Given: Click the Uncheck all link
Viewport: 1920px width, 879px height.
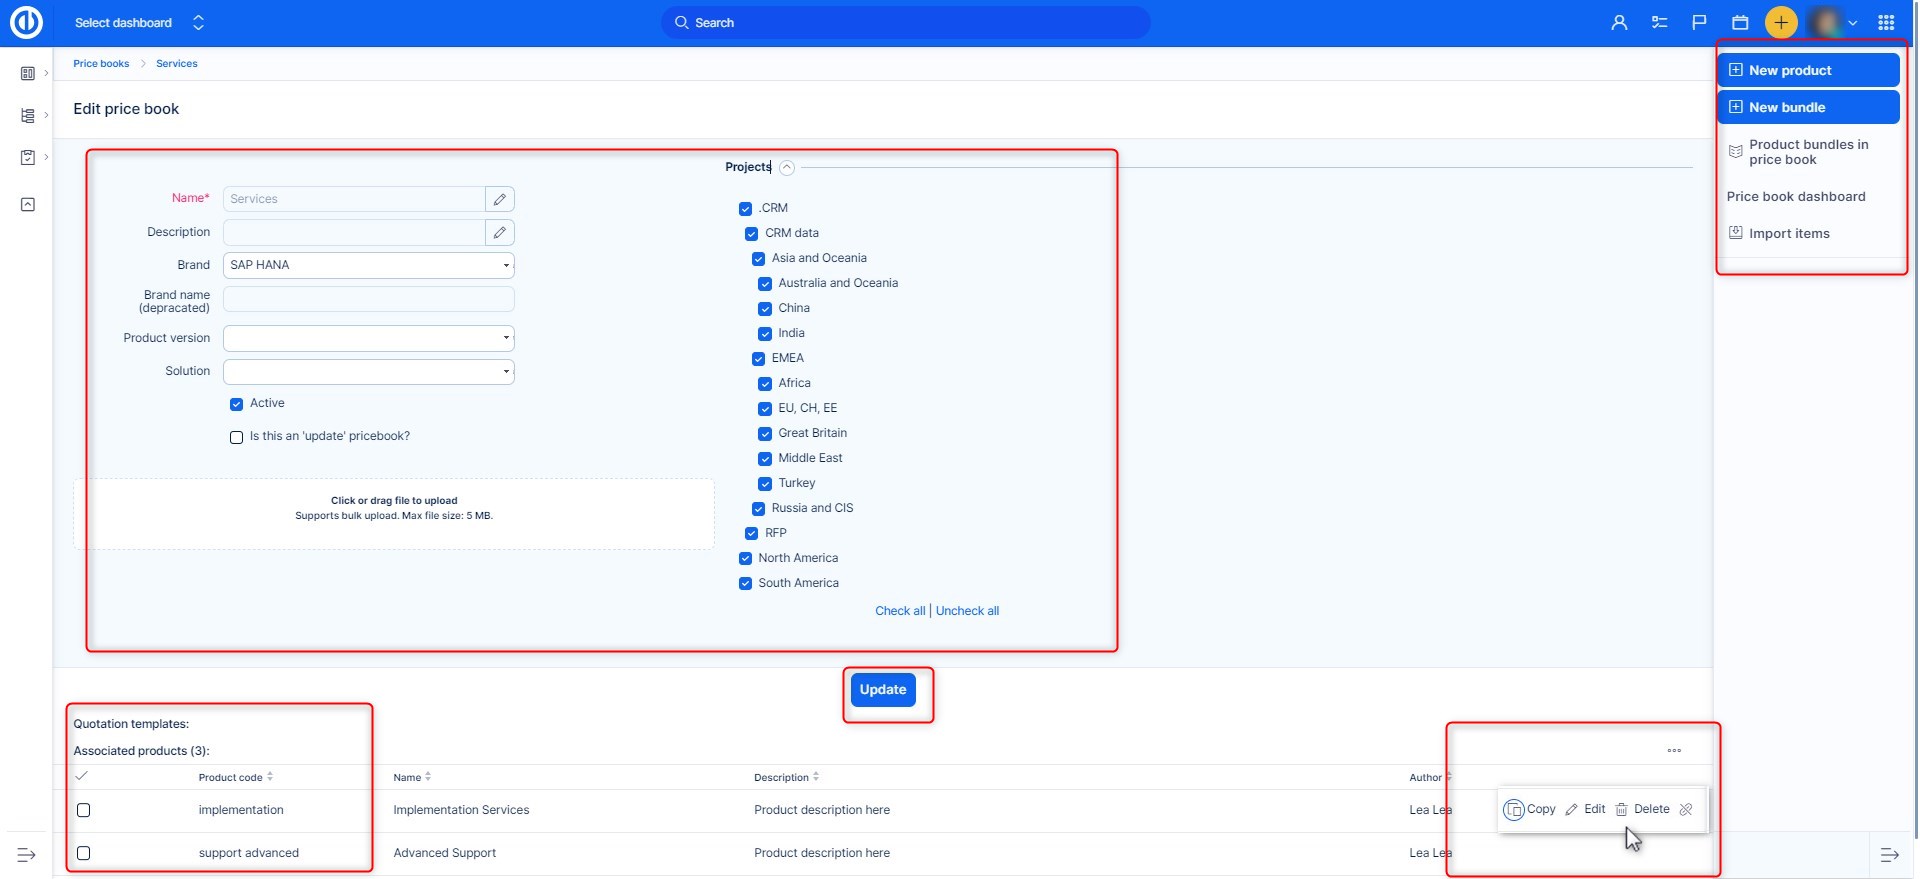Looking at the screenshot, I should pos(967,611).
